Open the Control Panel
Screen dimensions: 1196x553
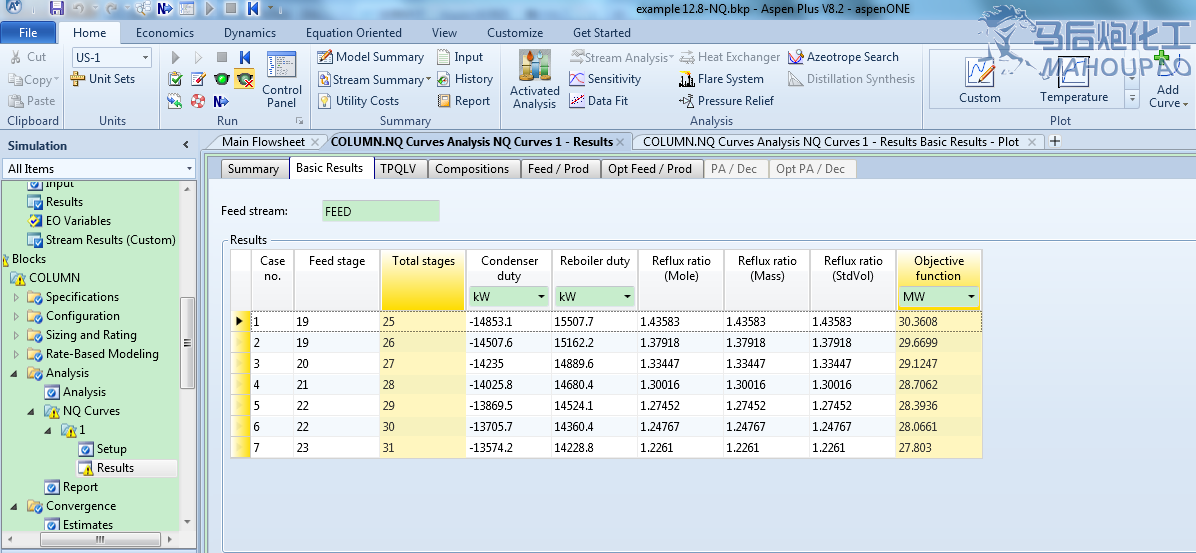281,80
